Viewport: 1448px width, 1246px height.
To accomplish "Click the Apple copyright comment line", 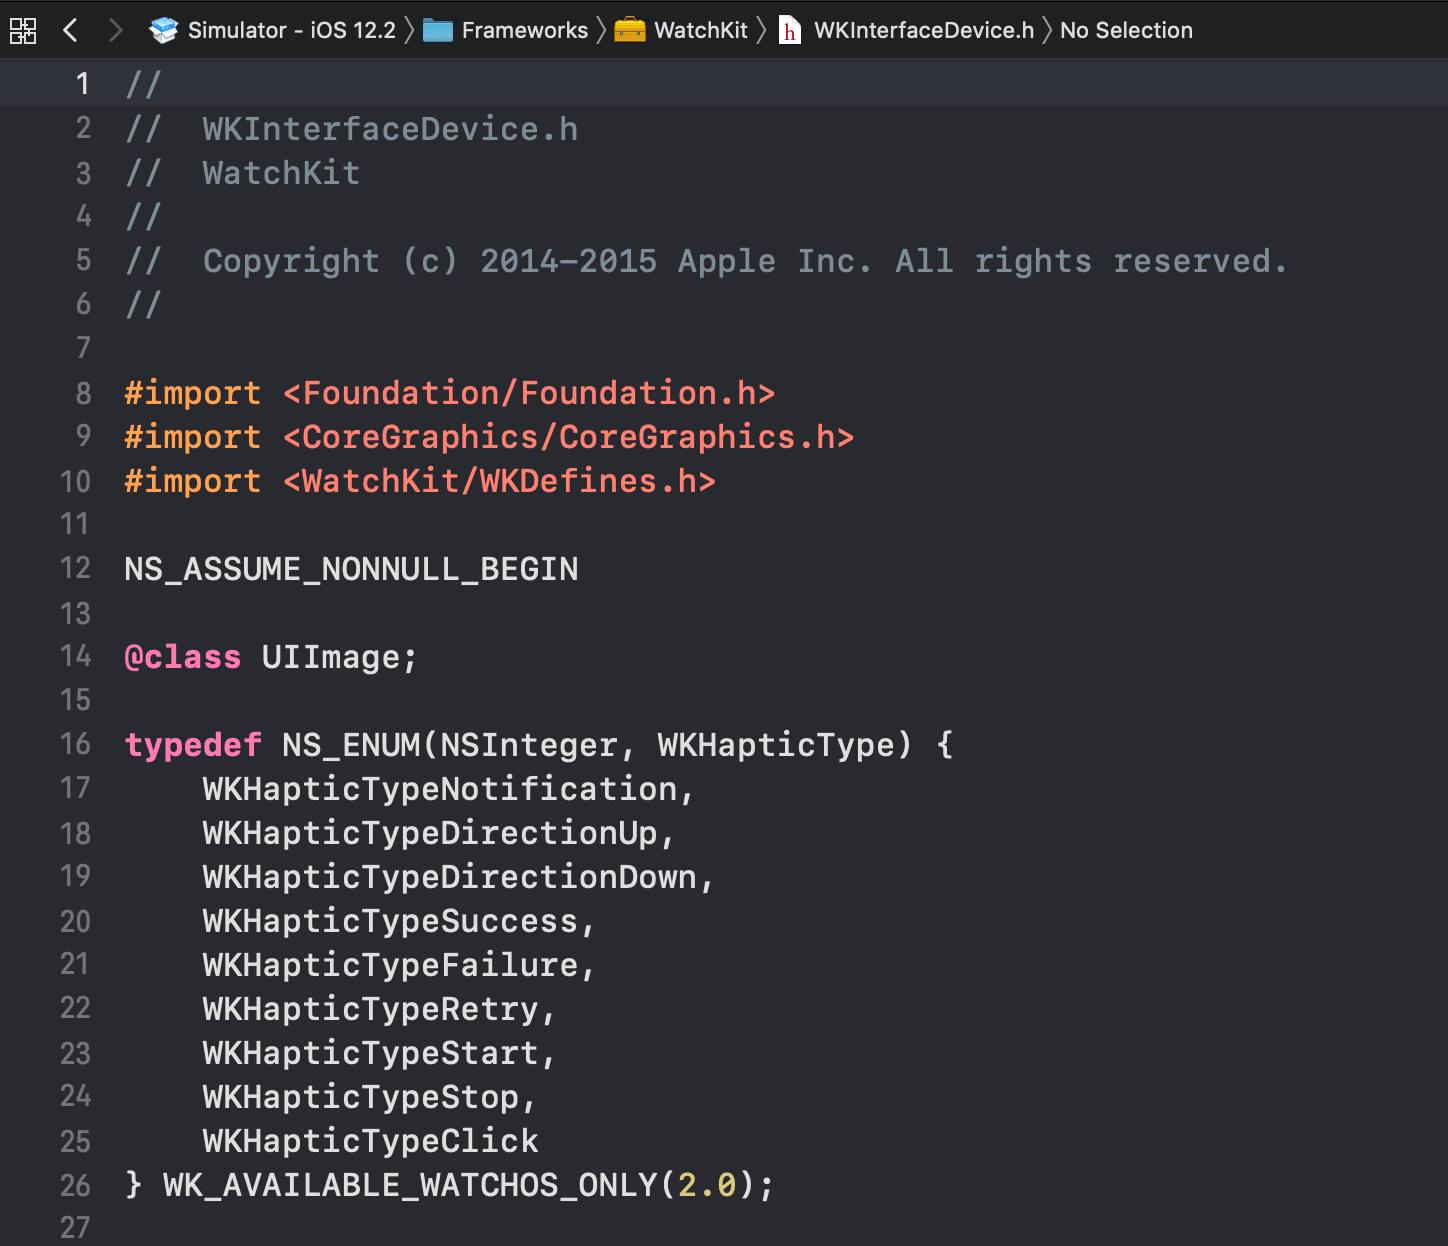I will (x=700, y=261).
